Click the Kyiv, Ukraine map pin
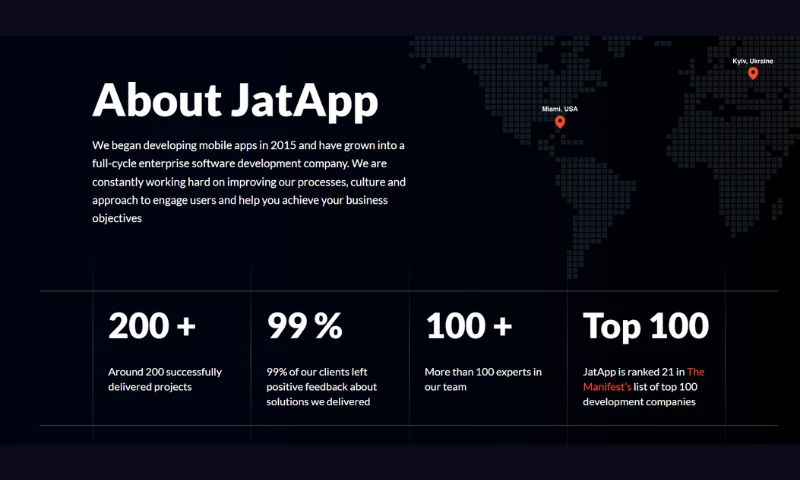This screenshot has height=480, width=800. pyautogui.click(x=753, y=73)
